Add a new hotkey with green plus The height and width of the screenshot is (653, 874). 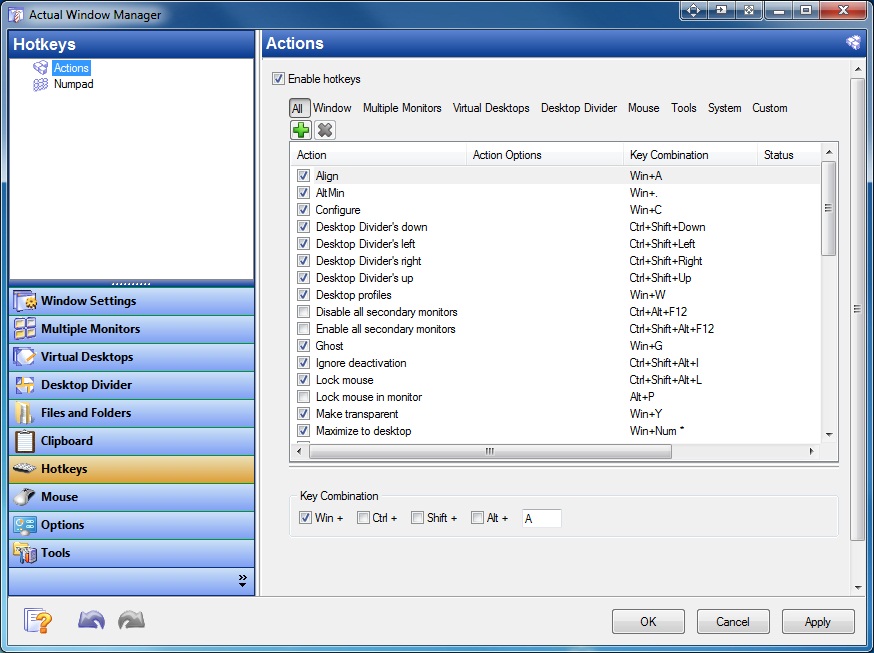(301, 130)
